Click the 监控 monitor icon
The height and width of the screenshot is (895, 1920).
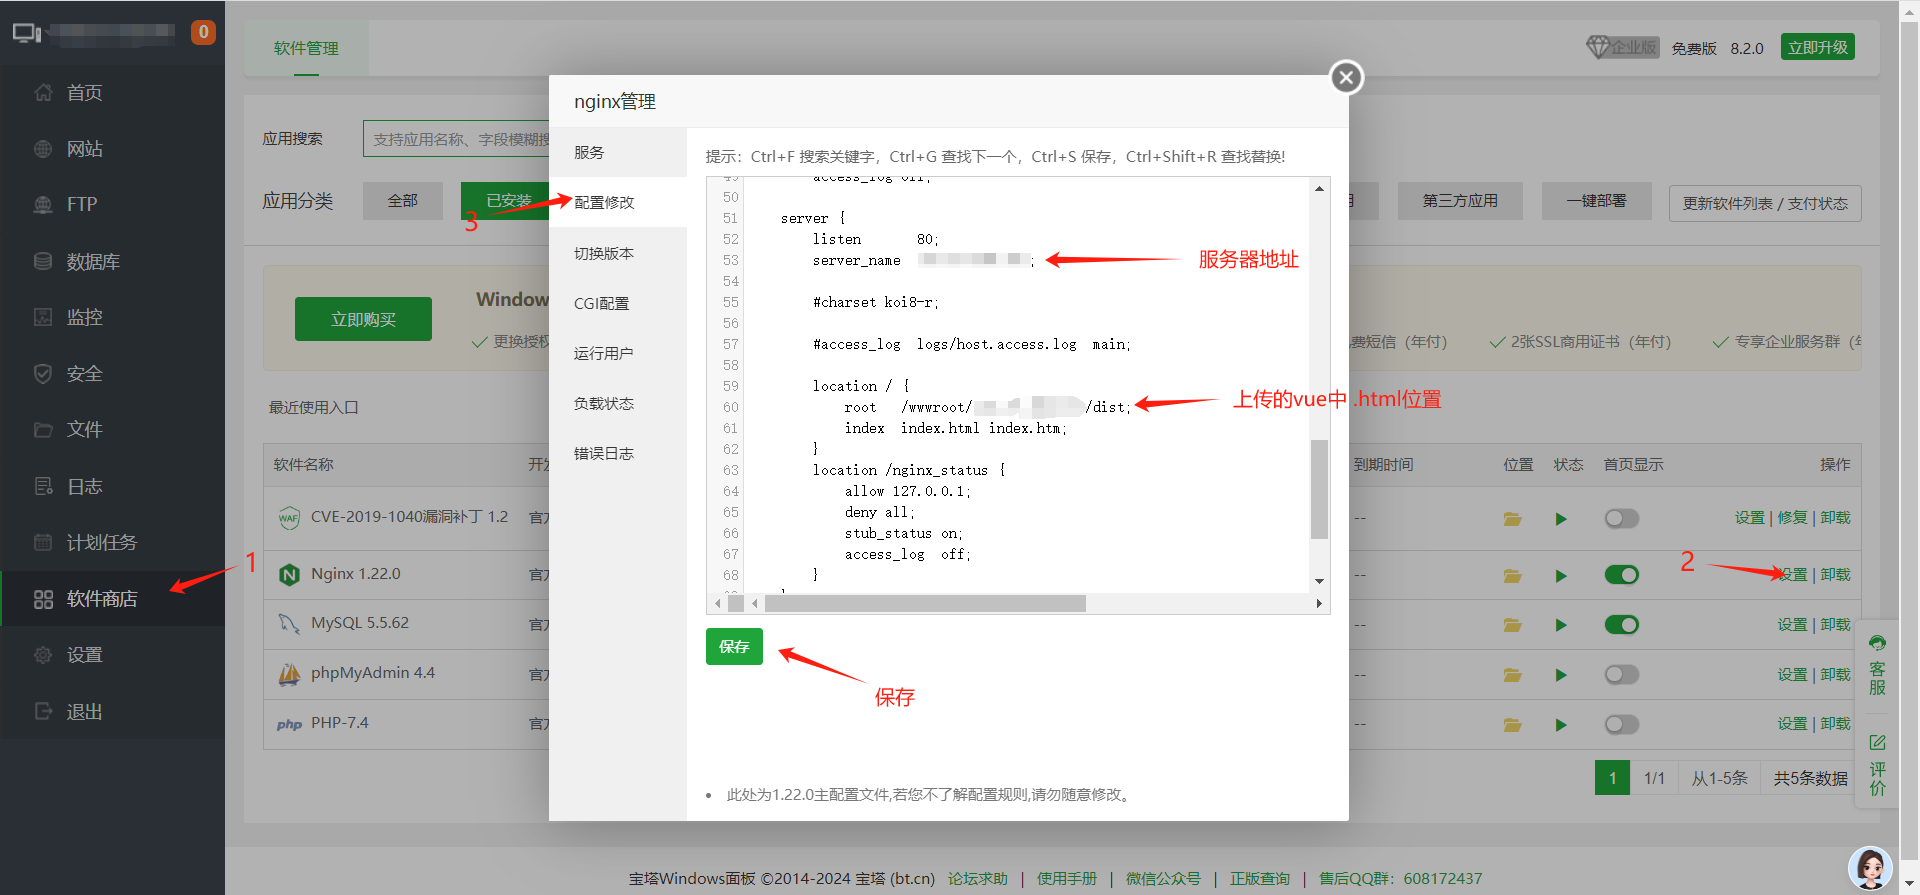click(x=43, y=317)
